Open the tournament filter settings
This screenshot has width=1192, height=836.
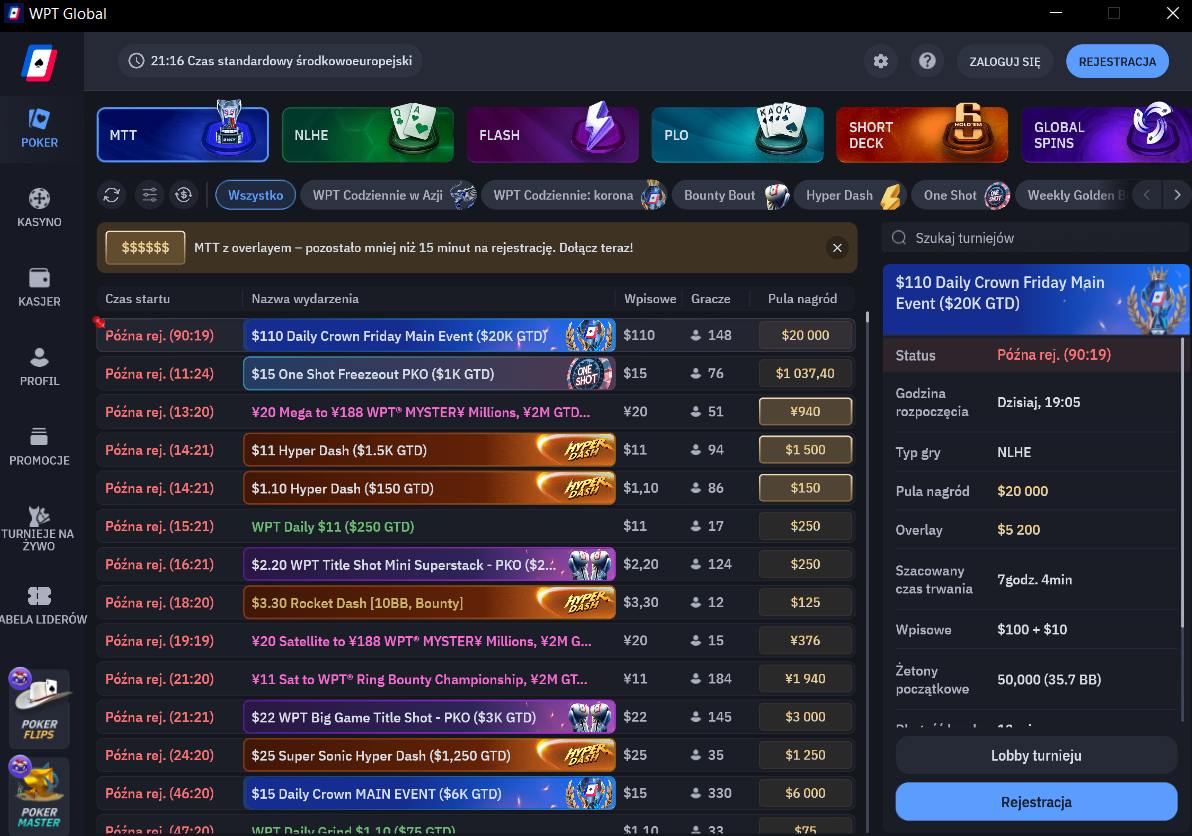(x=148, y=195)
